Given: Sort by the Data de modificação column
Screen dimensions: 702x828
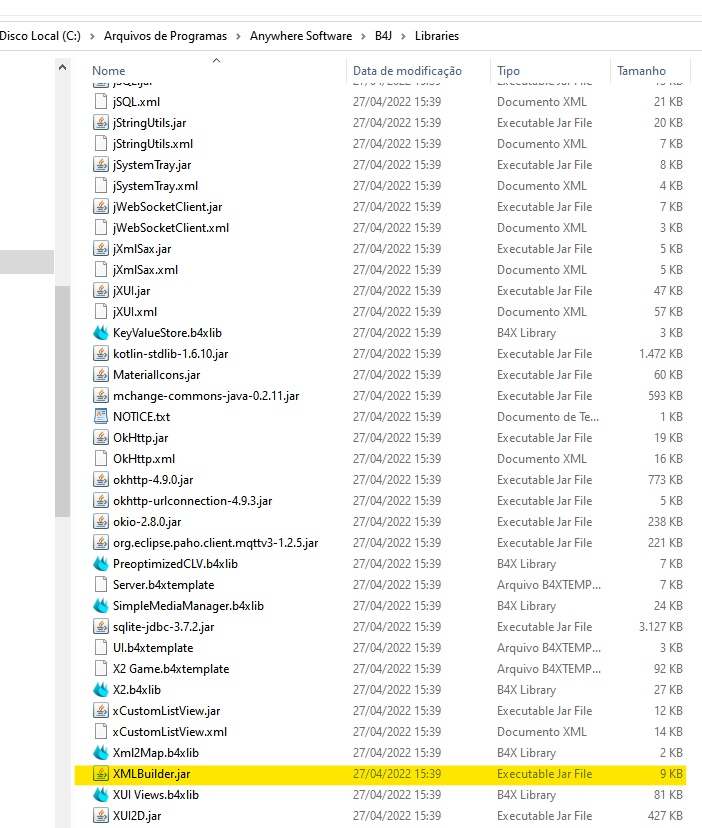Looking at the screenshot, I should tap(407, 71).
